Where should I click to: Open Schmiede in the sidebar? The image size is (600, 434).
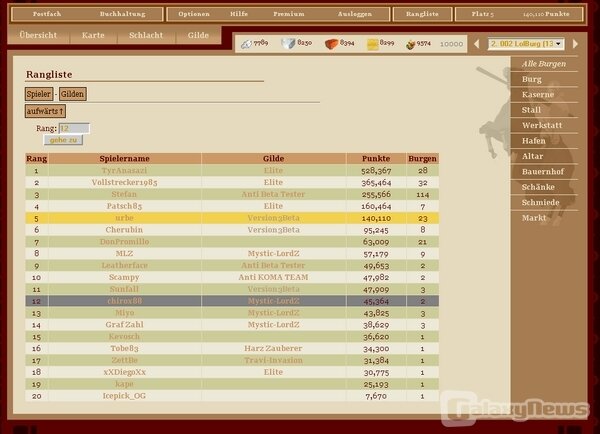(540, 202)
